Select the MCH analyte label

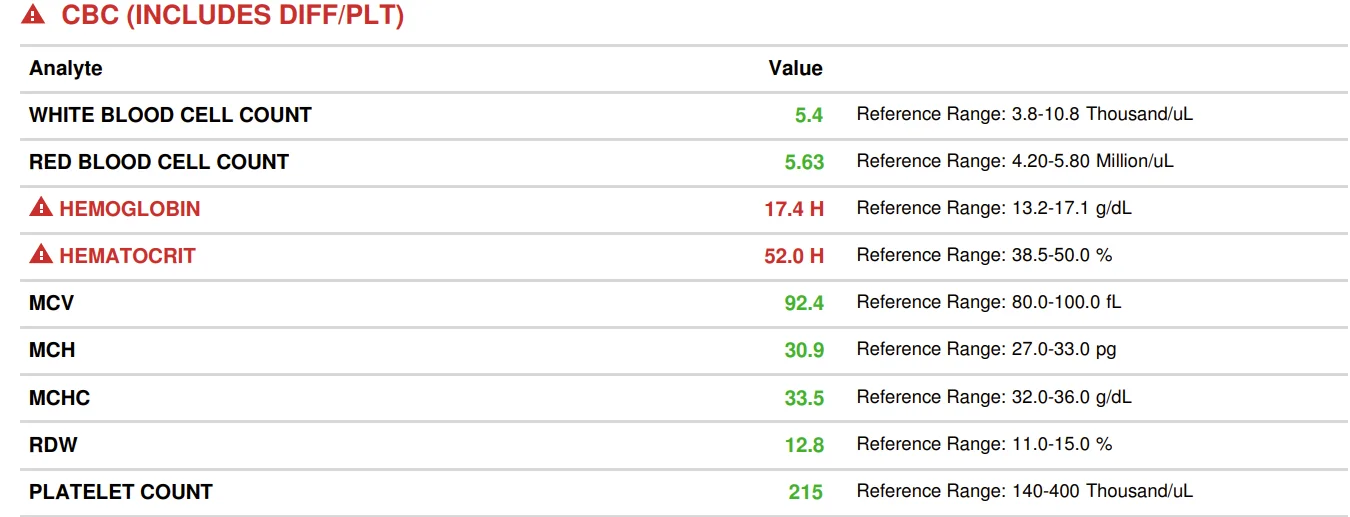point(52,350)
